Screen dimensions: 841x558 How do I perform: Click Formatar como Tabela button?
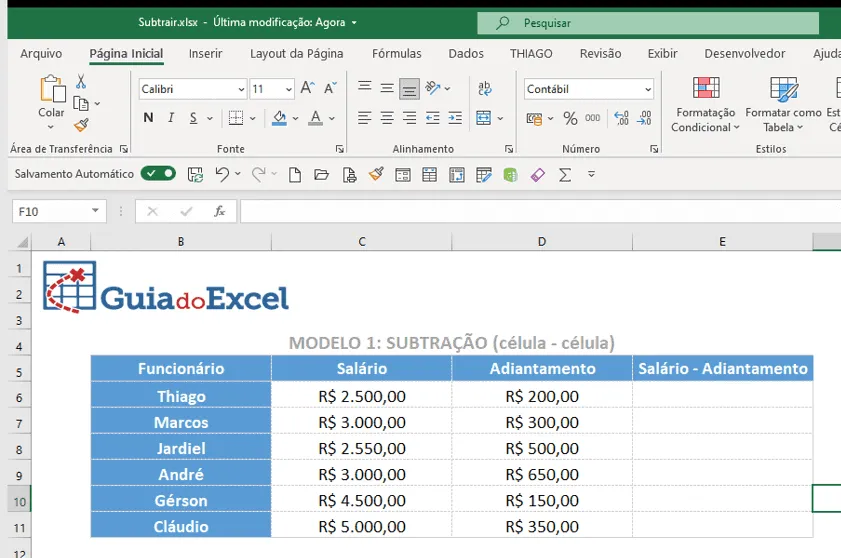click(783, 105)
